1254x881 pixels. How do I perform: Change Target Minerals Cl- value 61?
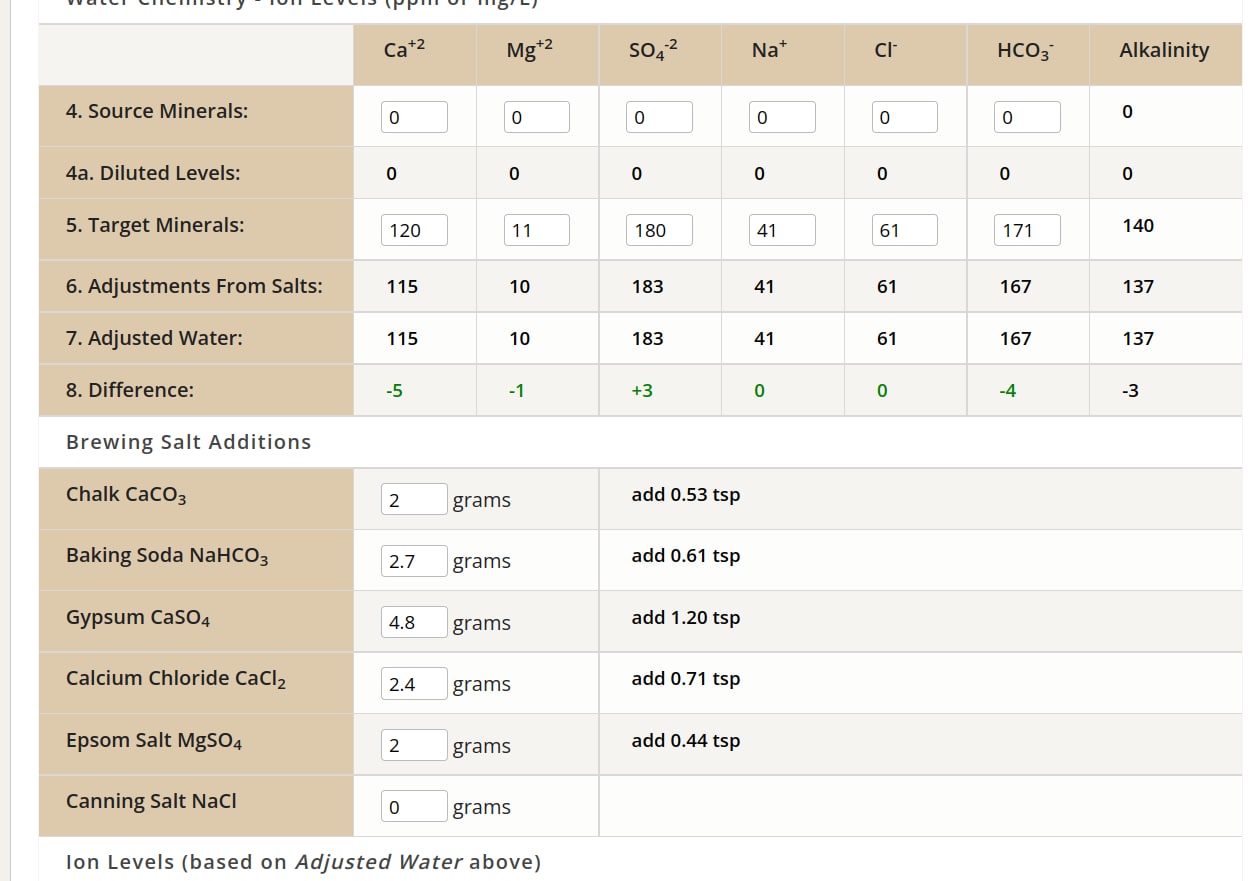pyautogui.click(x=905, y=230)
